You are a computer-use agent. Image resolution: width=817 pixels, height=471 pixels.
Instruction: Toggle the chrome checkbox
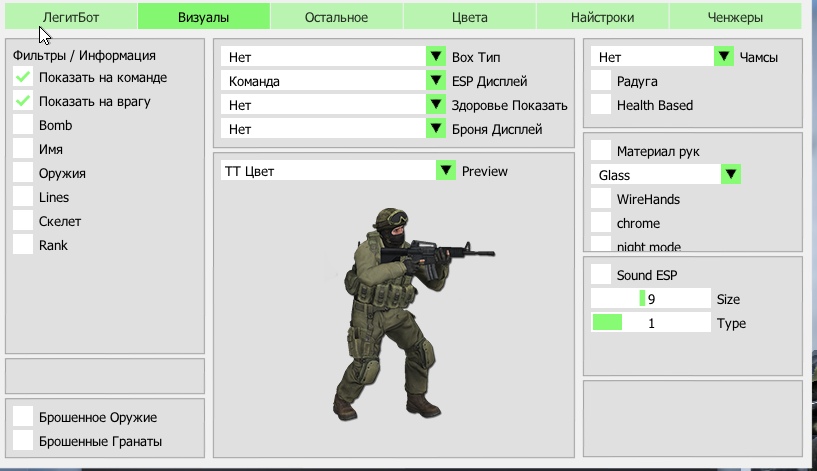(601, 223)
